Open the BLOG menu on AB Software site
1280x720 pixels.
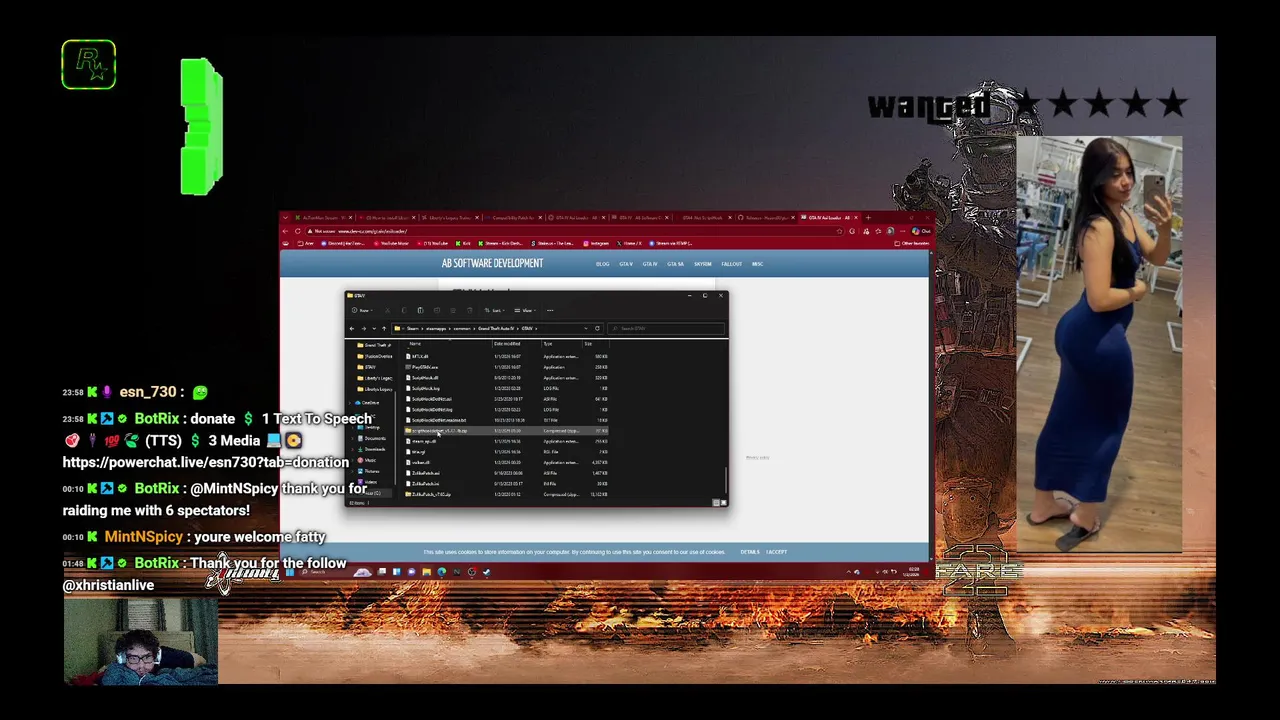pos(603,264)
